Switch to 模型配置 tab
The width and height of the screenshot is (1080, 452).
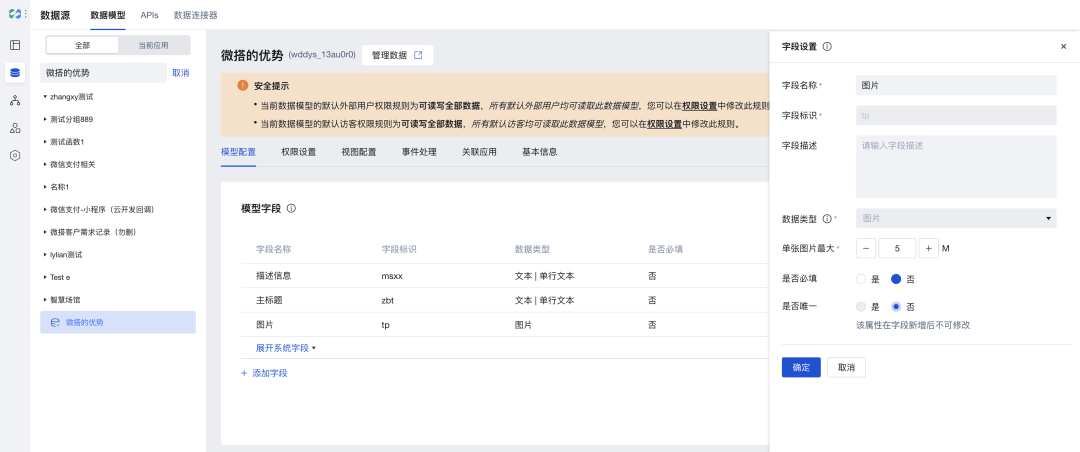click(238, 152)
